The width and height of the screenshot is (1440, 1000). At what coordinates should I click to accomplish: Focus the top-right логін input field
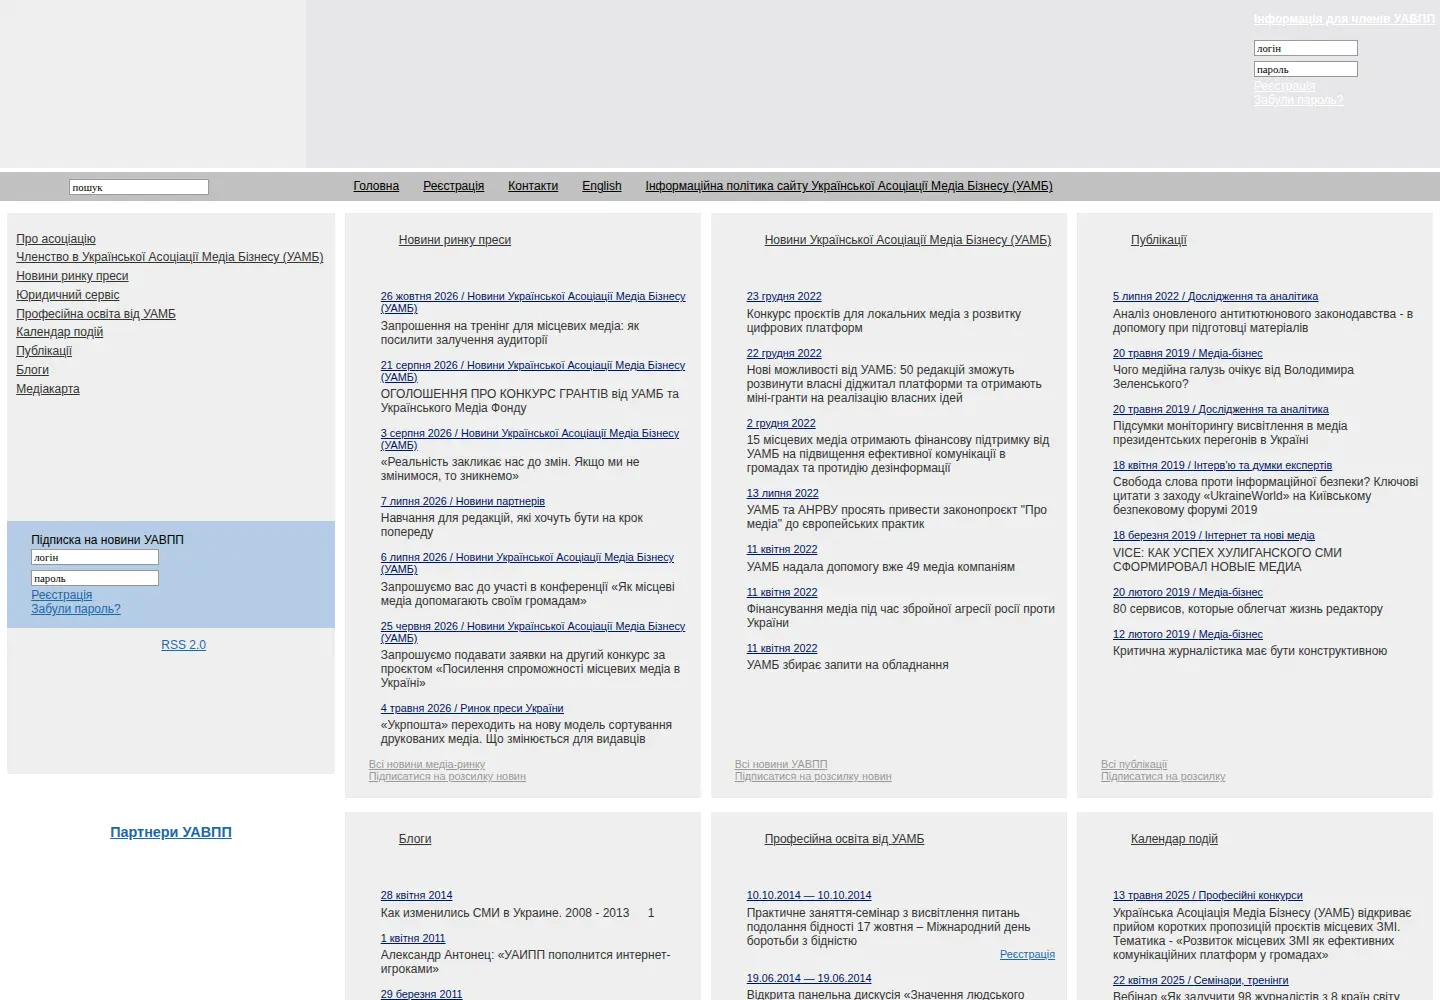point(1305,48)
